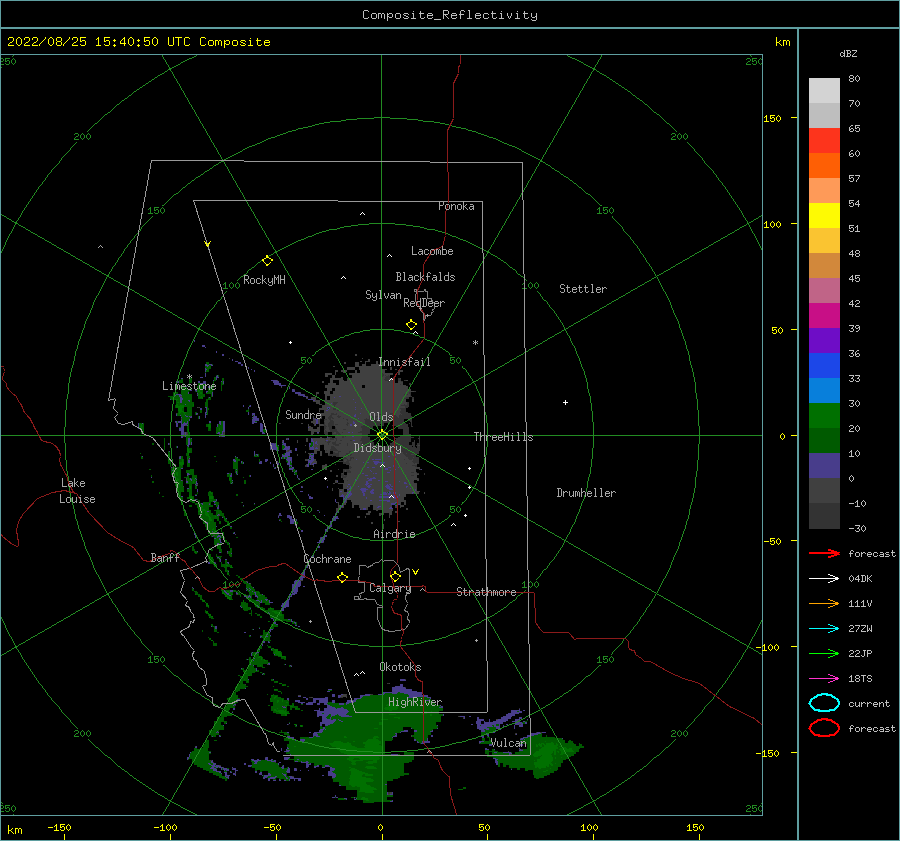900x841 pixels.
Task: Select the purple 36-39 dBZ swatch
Action: (824, 340)
